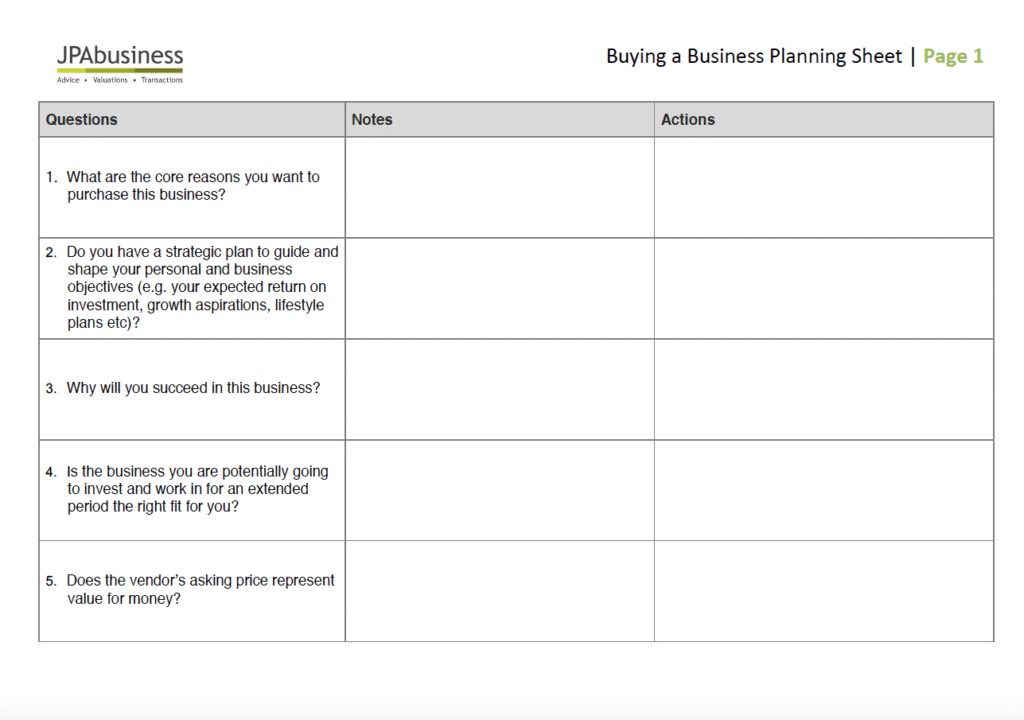Click the Actions cell for 'Why will you succeed'
The image size is (1024, 720).
(824, 389)
